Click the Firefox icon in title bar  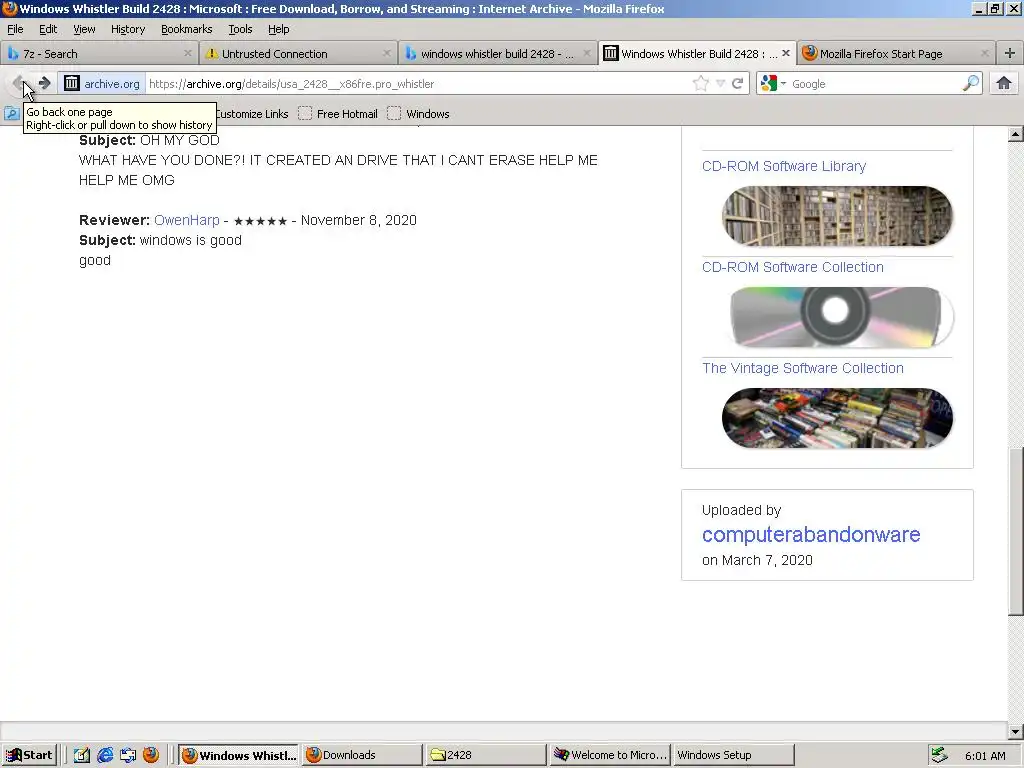9,8
